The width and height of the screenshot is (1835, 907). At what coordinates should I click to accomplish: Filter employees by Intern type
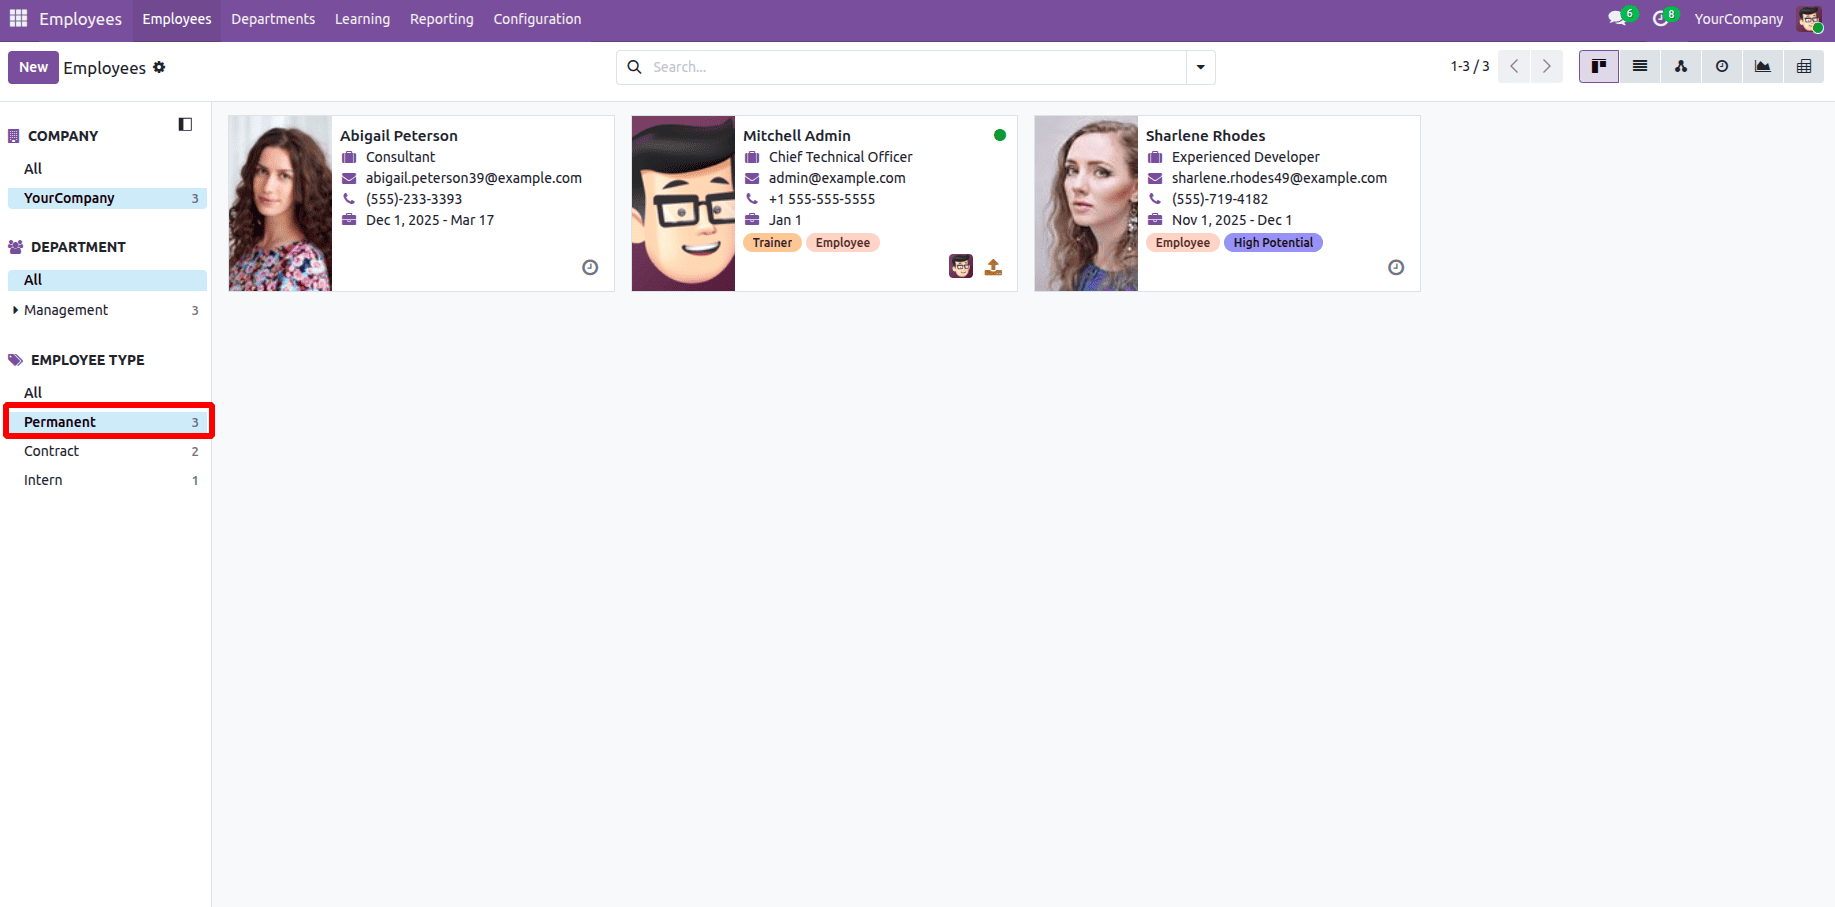[x=43, y=480]
